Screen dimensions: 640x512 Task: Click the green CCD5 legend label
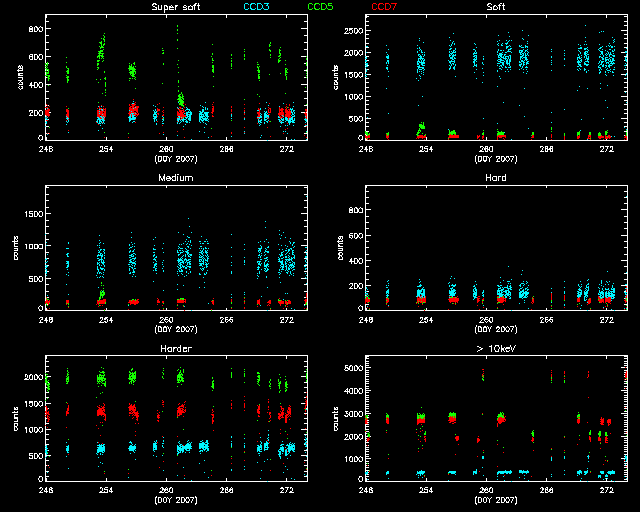[322, 7]
